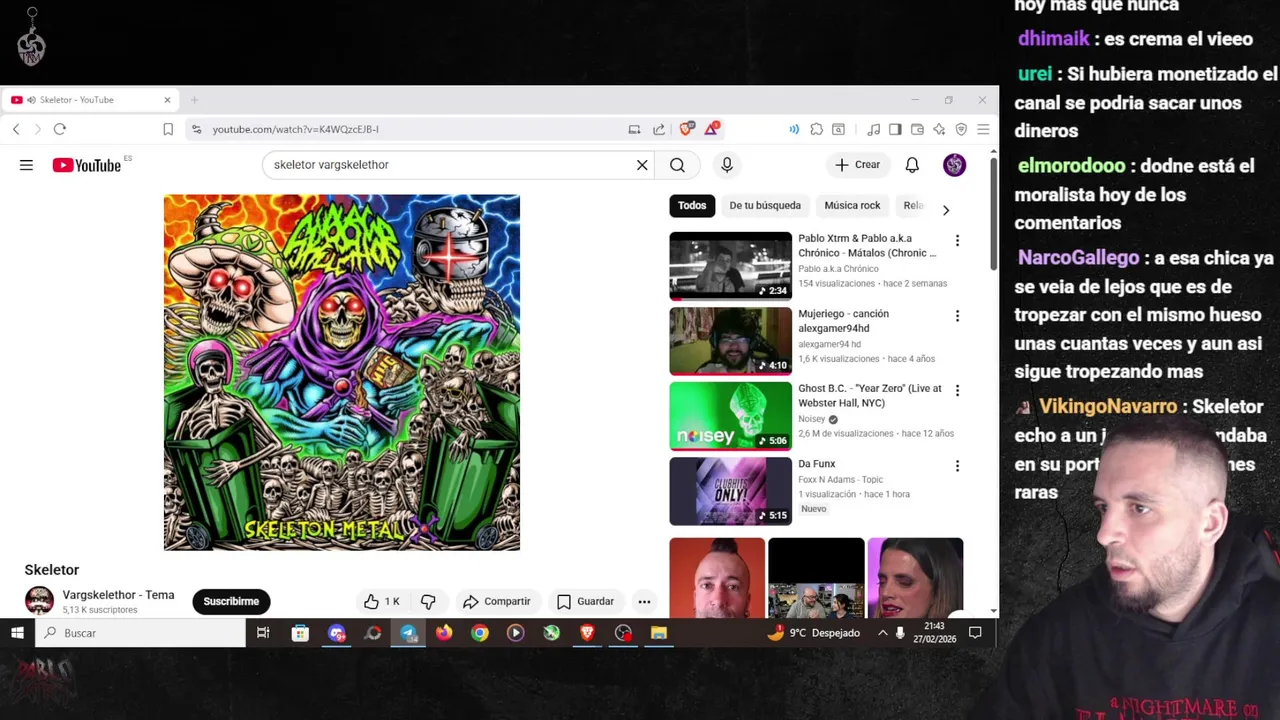The height and width of the screenshot is (720, 1280).
Task: Open a new browser tab
Action: click(x=194, y=100)
